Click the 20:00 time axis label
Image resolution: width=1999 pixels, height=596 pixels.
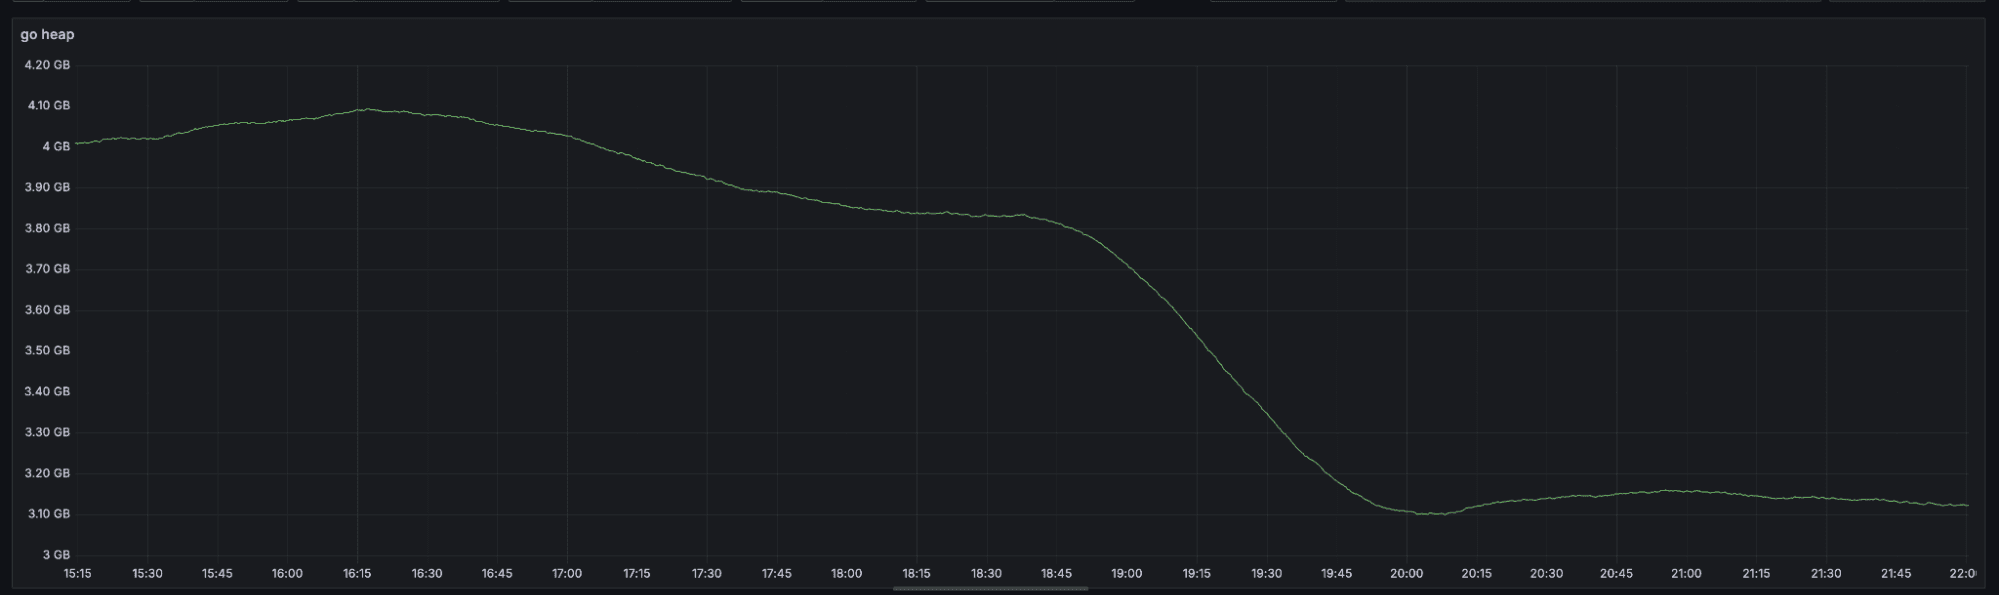pyautogui.click(x=1406, y=574)
